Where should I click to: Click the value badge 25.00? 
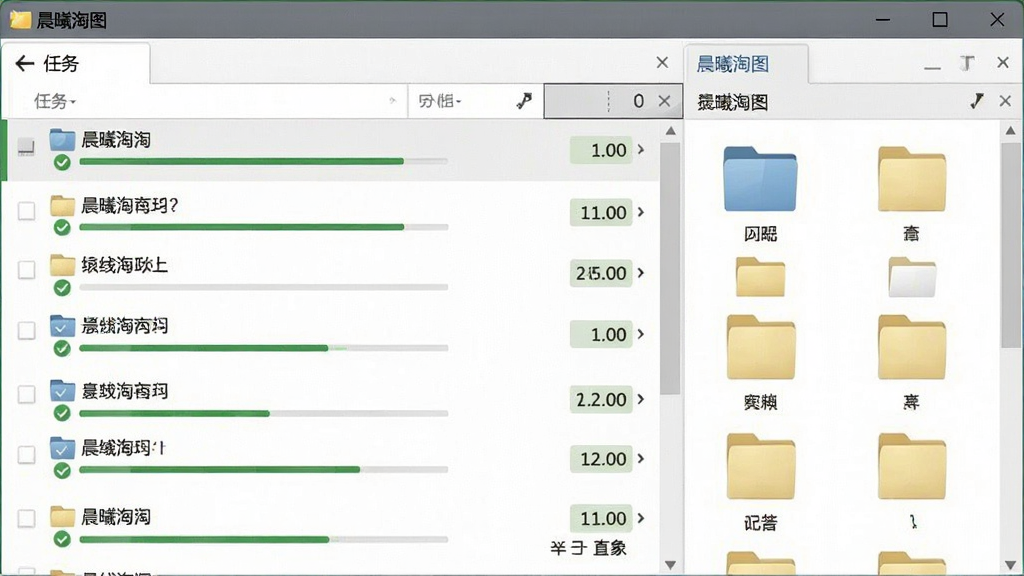[601, 273]
